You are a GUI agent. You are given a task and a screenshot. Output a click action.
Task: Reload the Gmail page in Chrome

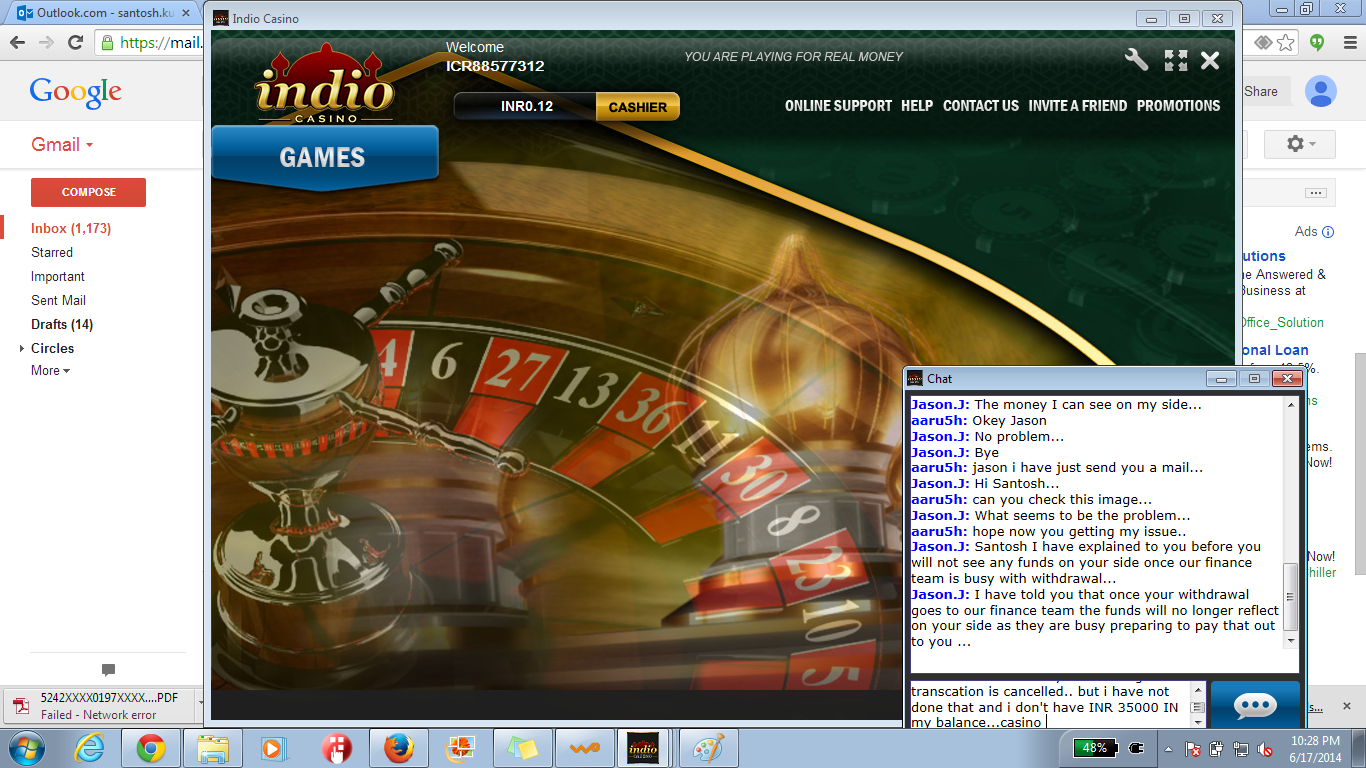(75, 43)
